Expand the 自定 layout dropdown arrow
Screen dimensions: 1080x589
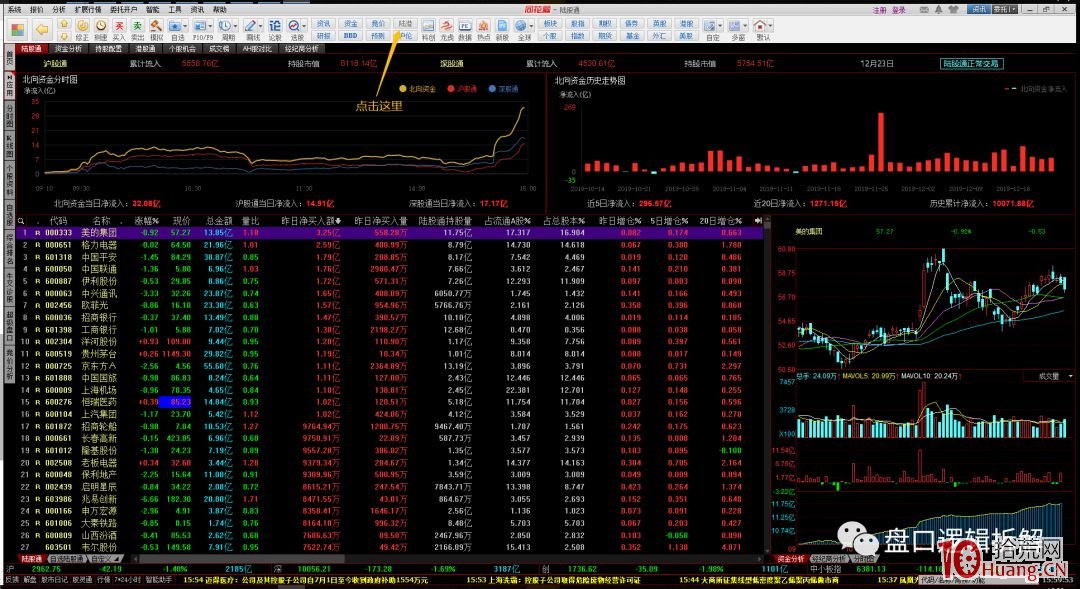[x=720, y=26]
